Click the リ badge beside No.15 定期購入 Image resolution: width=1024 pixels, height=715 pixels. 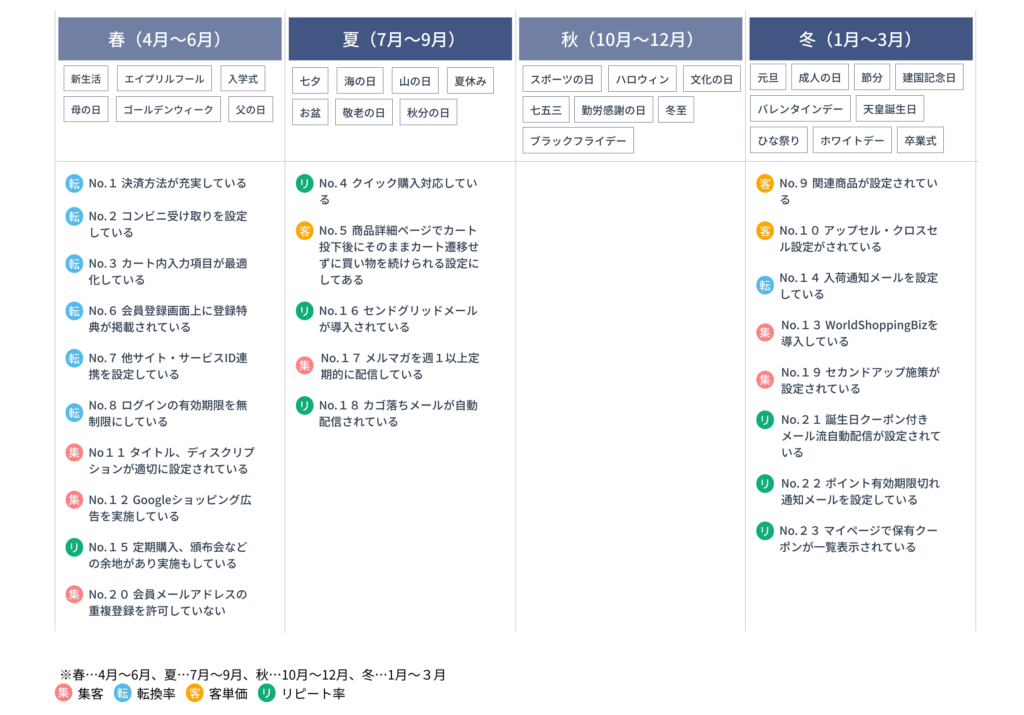(x=74, y=547)
